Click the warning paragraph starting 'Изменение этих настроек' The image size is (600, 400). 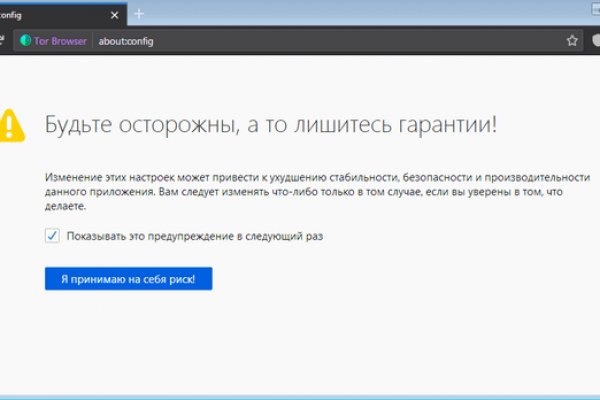coord(300,189)
